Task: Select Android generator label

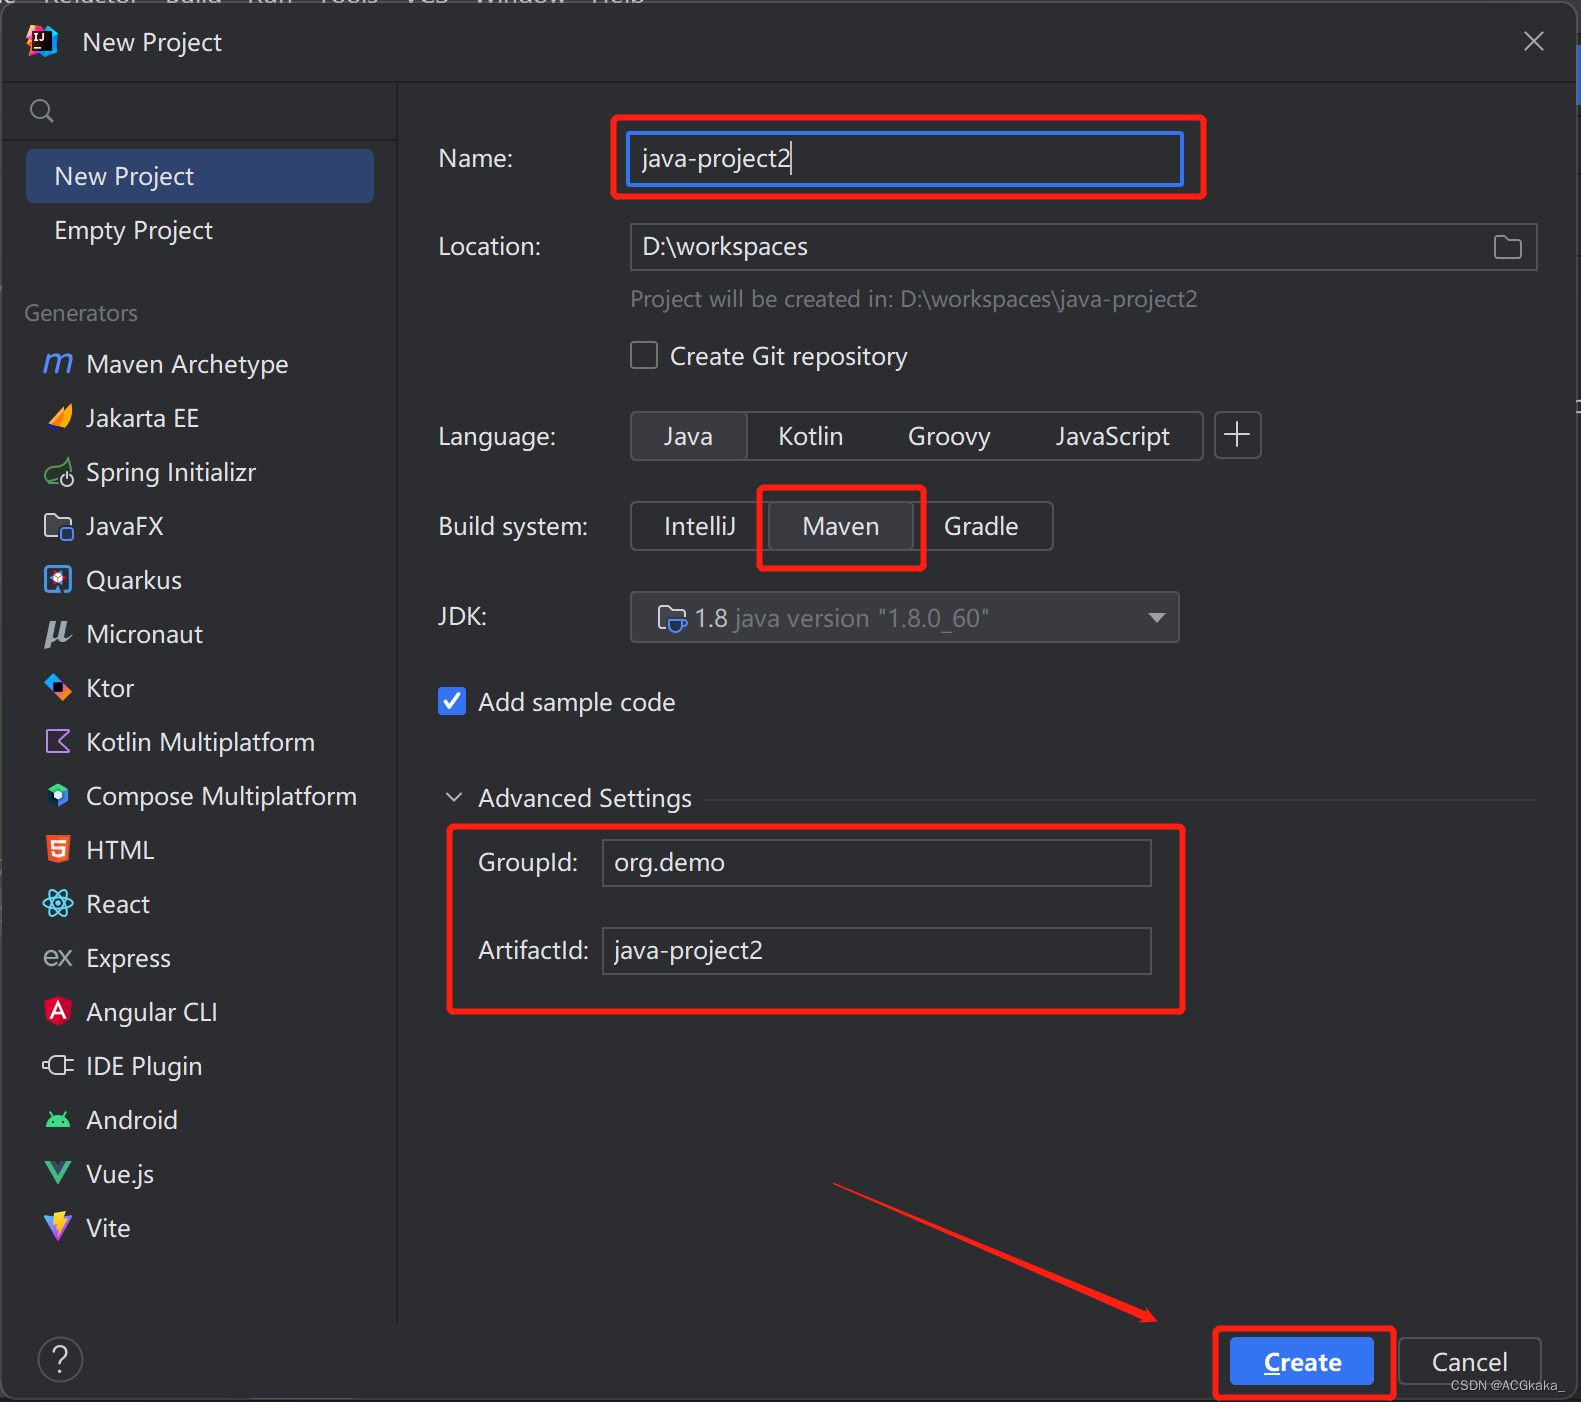Action: click(132, 1120)
